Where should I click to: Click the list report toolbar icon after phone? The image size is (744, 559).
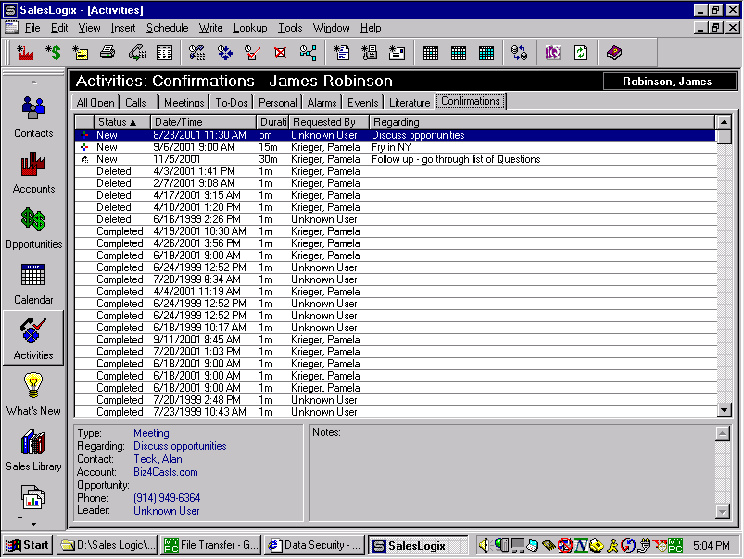[x=165, y=53]
